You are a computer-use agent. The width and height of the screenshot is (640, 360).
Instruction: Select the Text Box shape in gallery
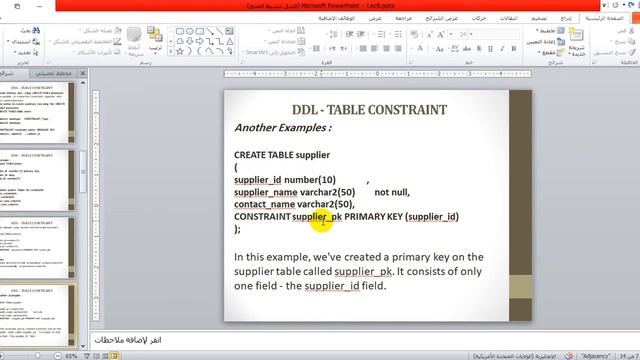coord(229,31)
